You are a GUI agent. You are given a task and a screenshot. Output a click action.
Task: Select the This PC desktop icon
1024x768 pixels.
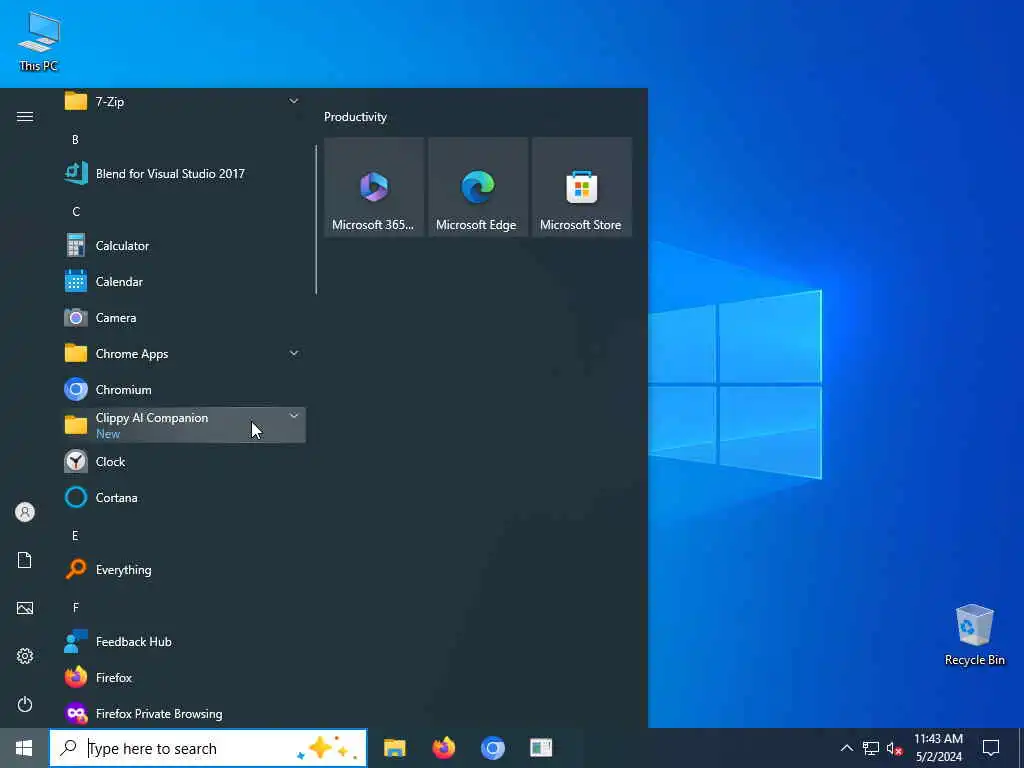(39, 42)
